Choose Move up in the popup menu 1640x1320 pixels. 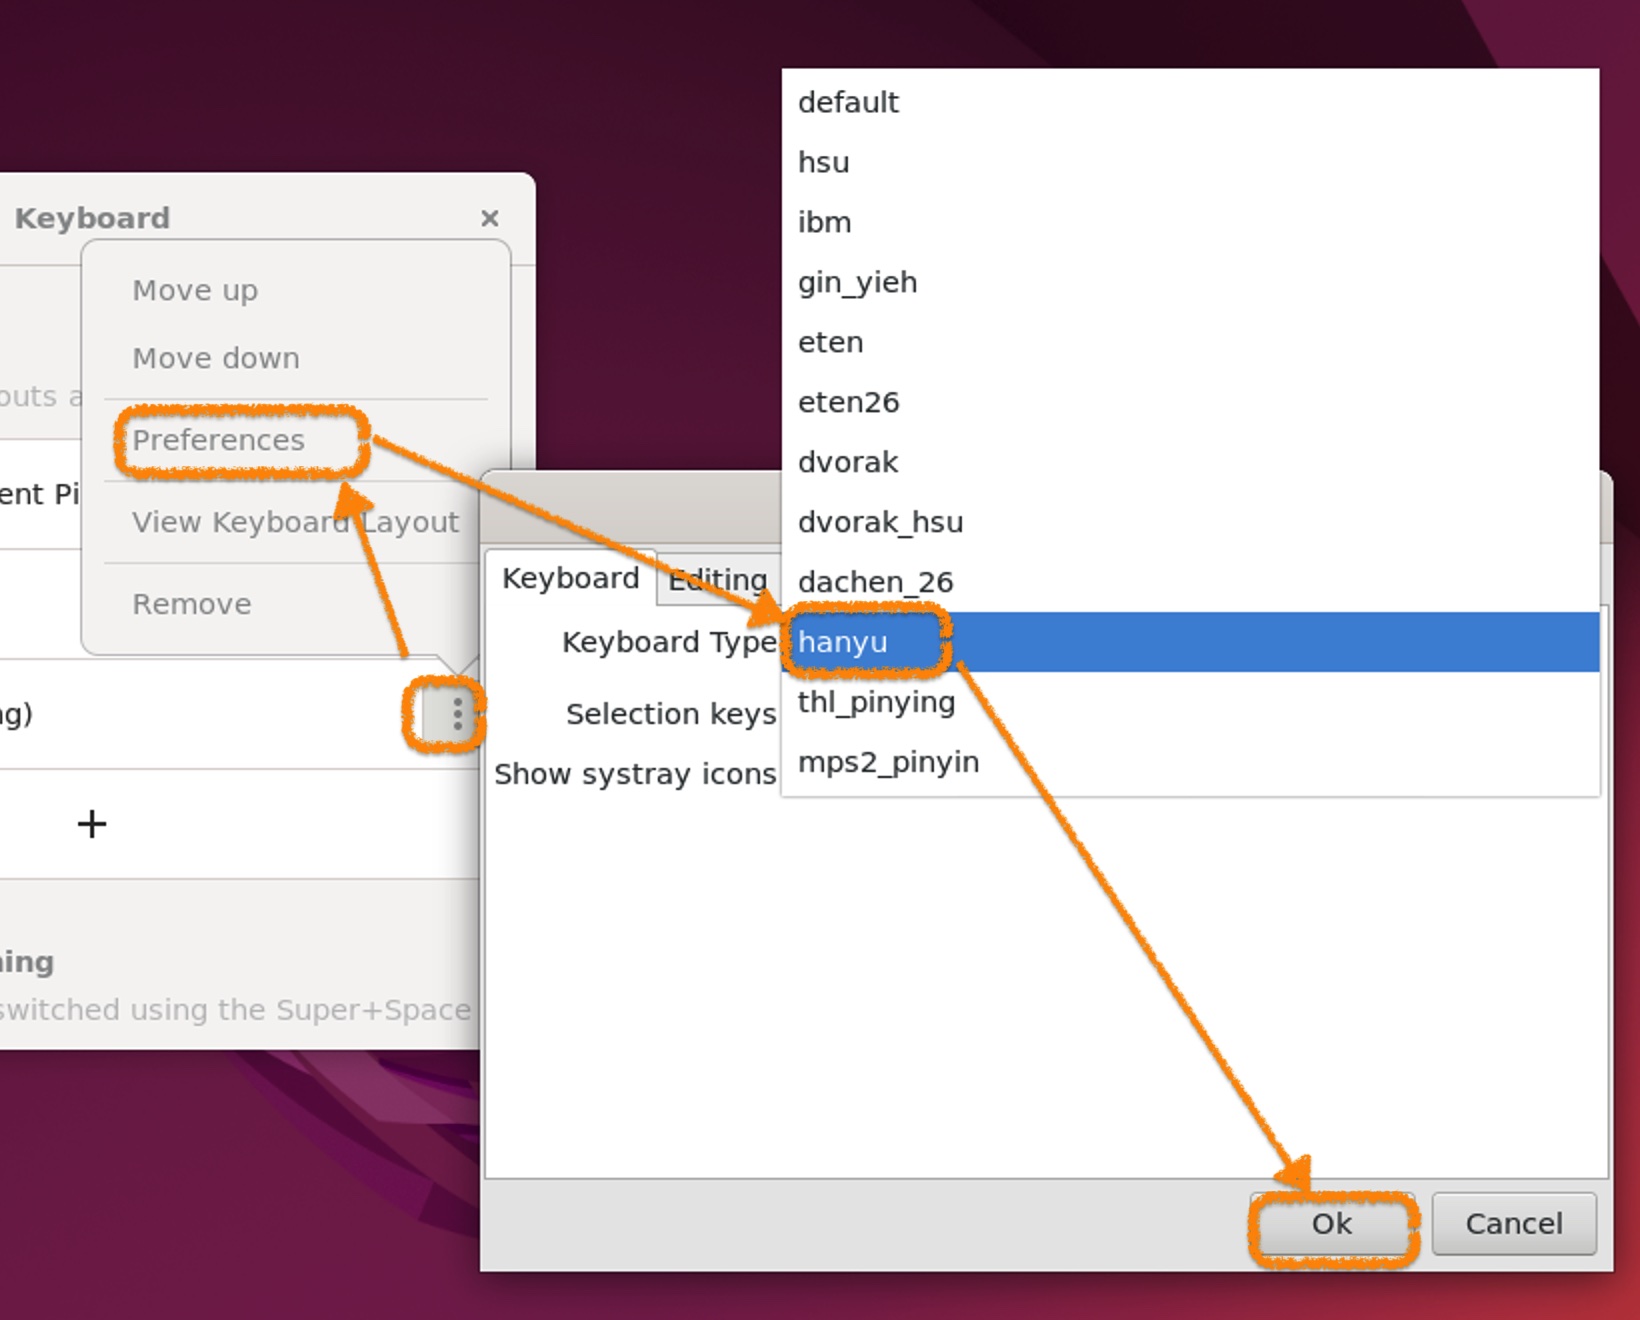tap(195, 290)
